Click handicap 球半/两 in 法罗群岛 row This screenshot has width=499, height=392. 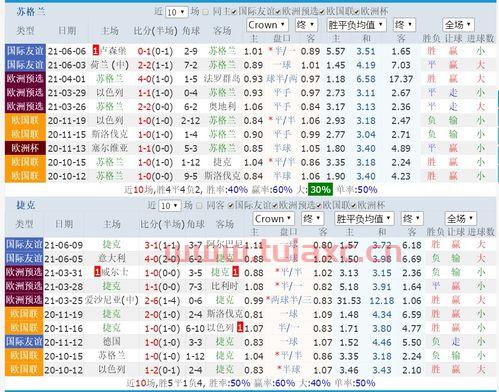282,79
